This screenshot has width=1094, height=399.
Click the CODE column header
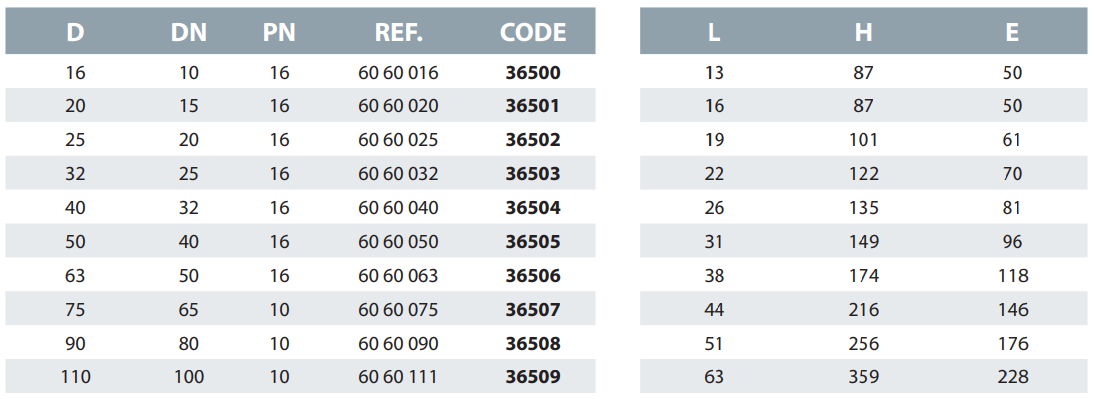point(533,32)
